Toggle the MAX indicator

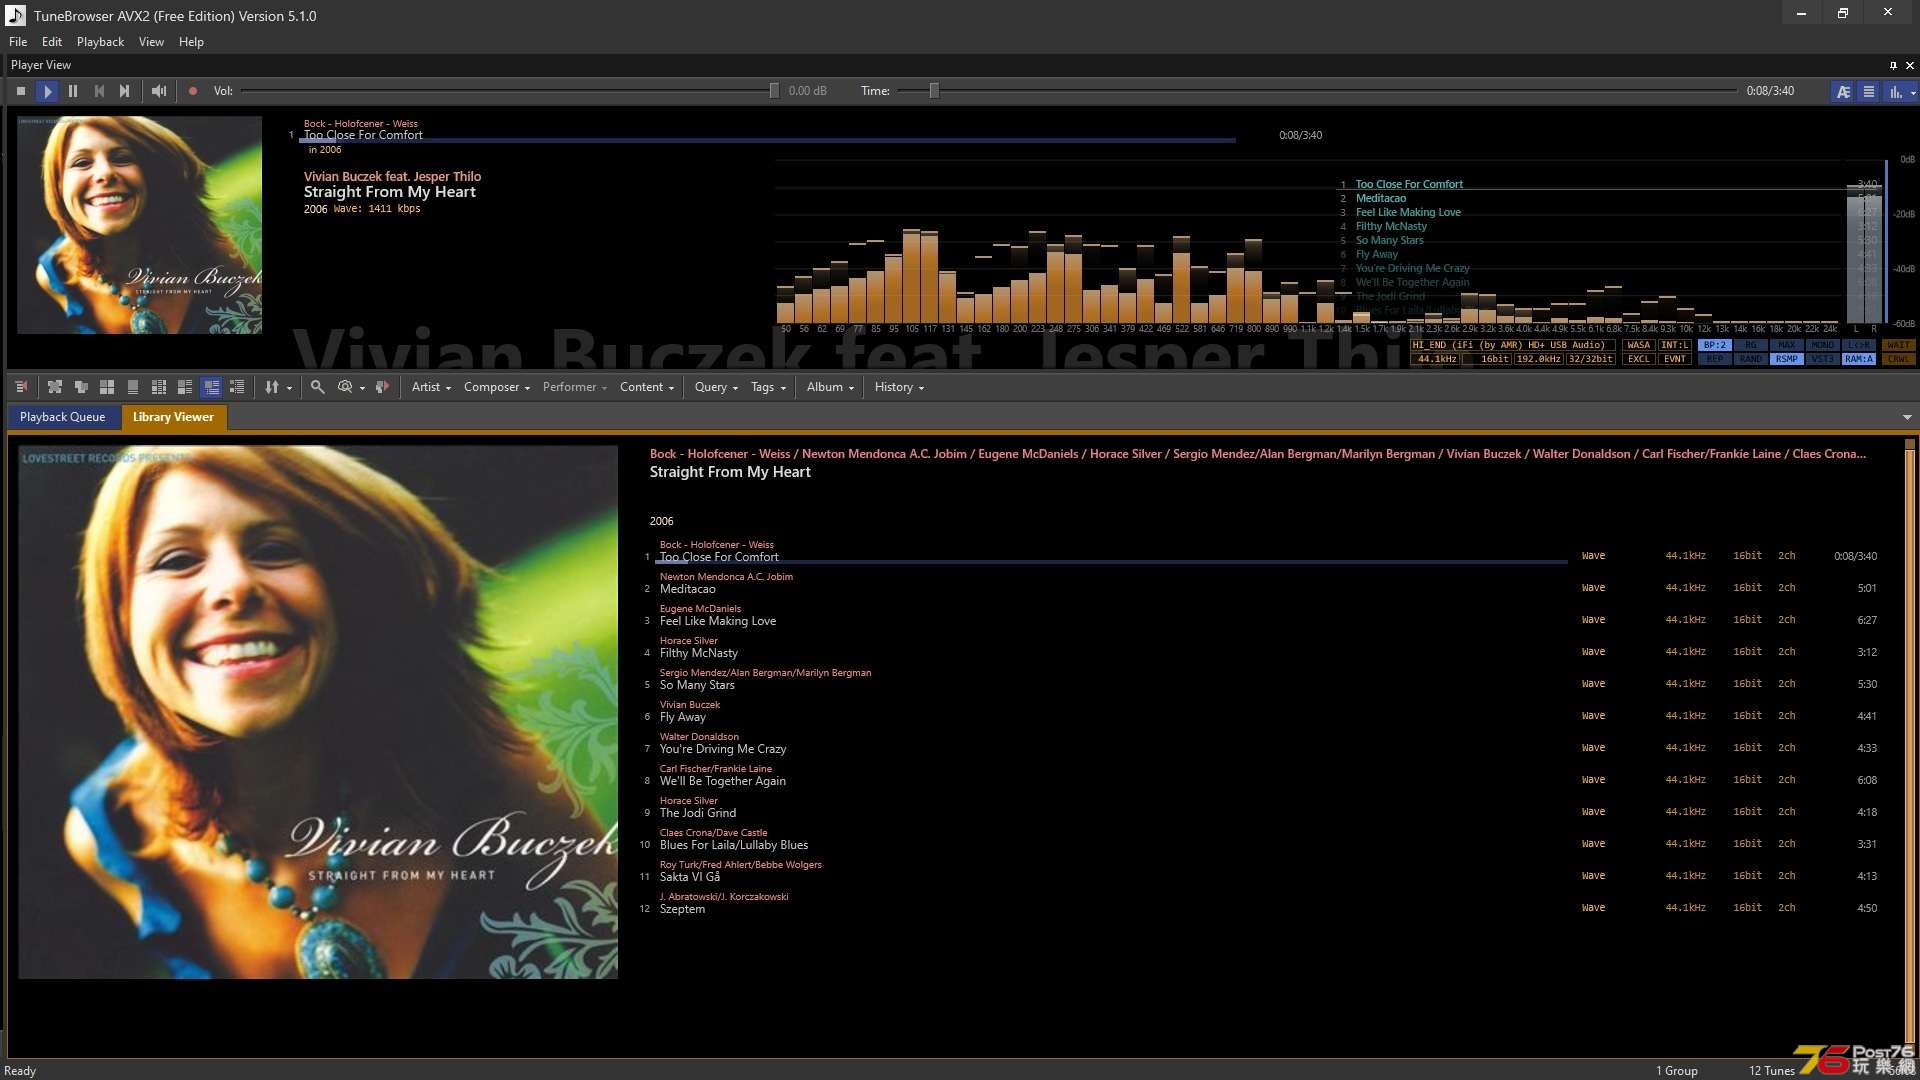click(1787, 345)
